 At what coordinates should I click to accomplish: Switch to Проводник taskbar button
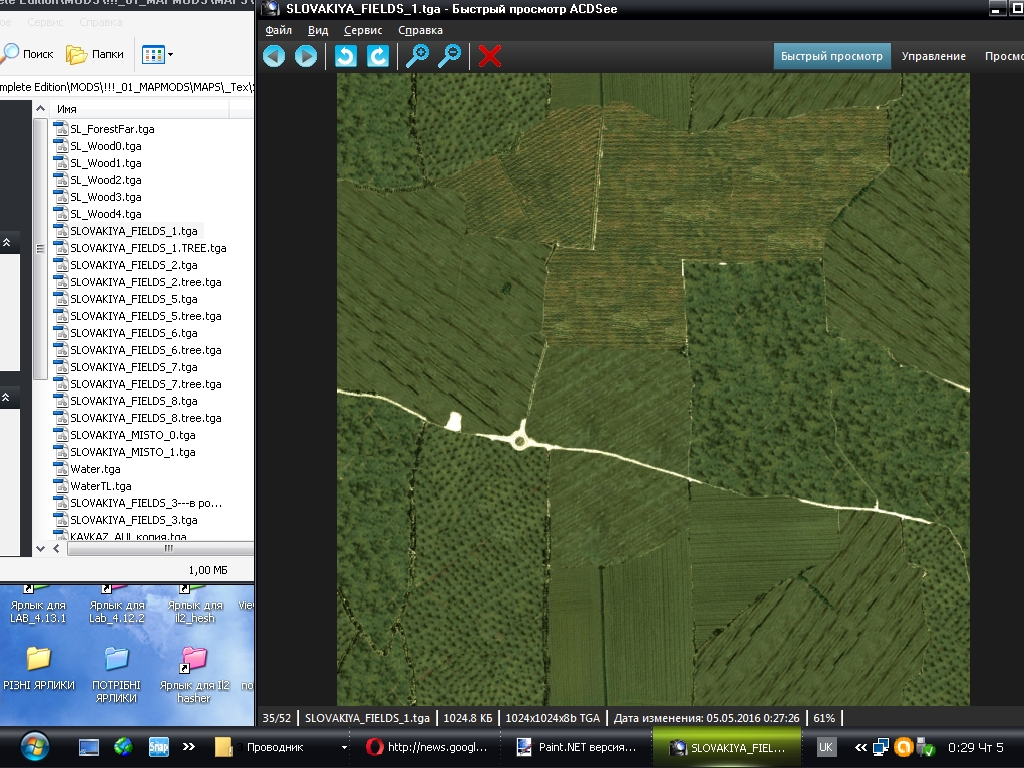pyautogui.click(x=281, y=747)
